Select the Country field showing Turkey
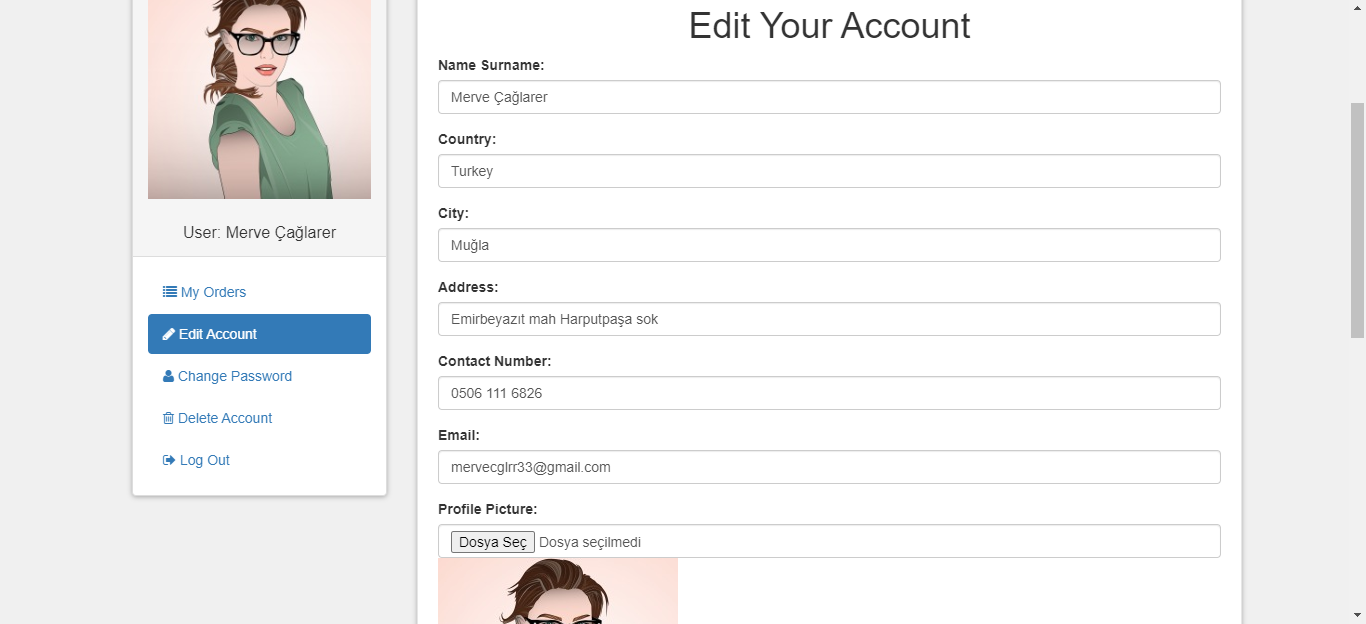The width and height of the screenshot is (1366, 624). [x=828, y=170]
